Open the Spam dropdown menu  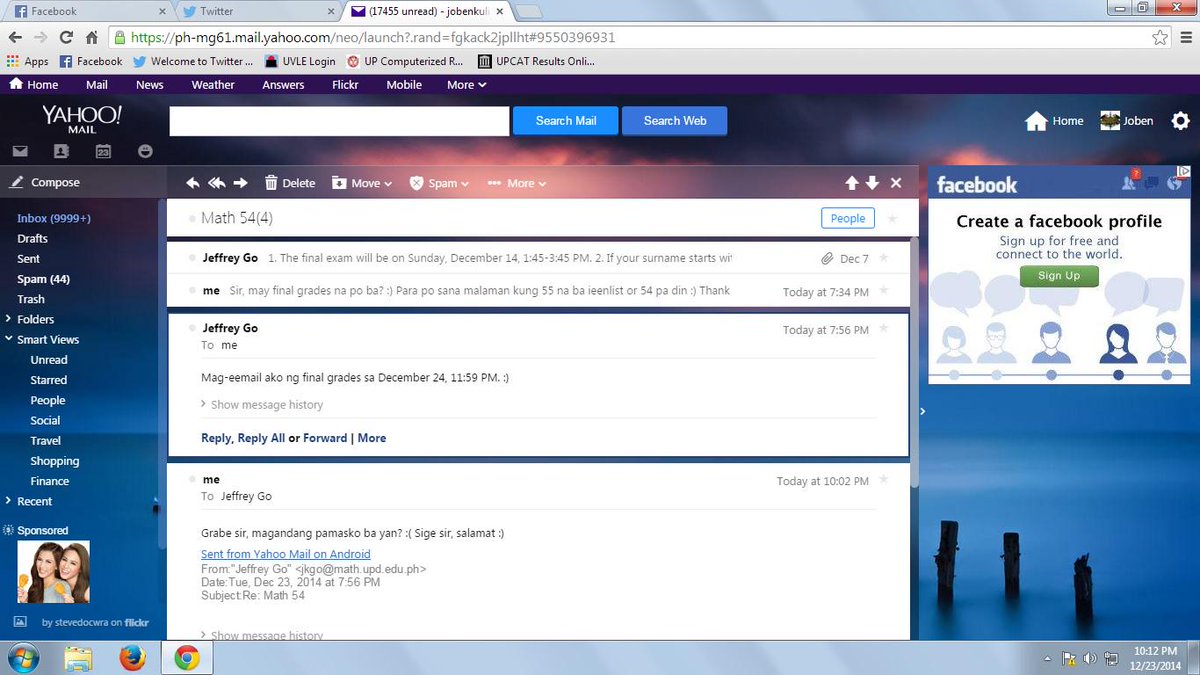click(x=440, y=183)
